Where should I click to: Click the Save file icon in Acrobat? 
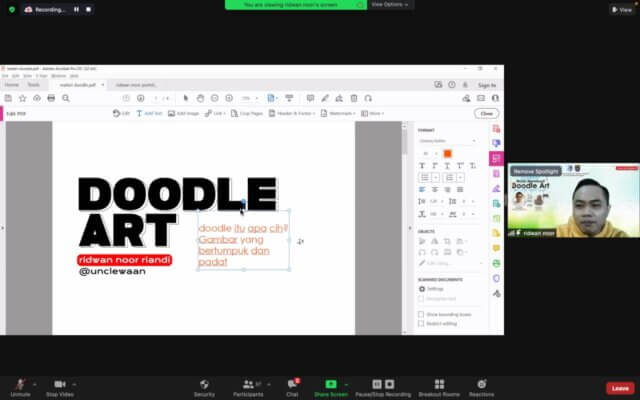8,98
